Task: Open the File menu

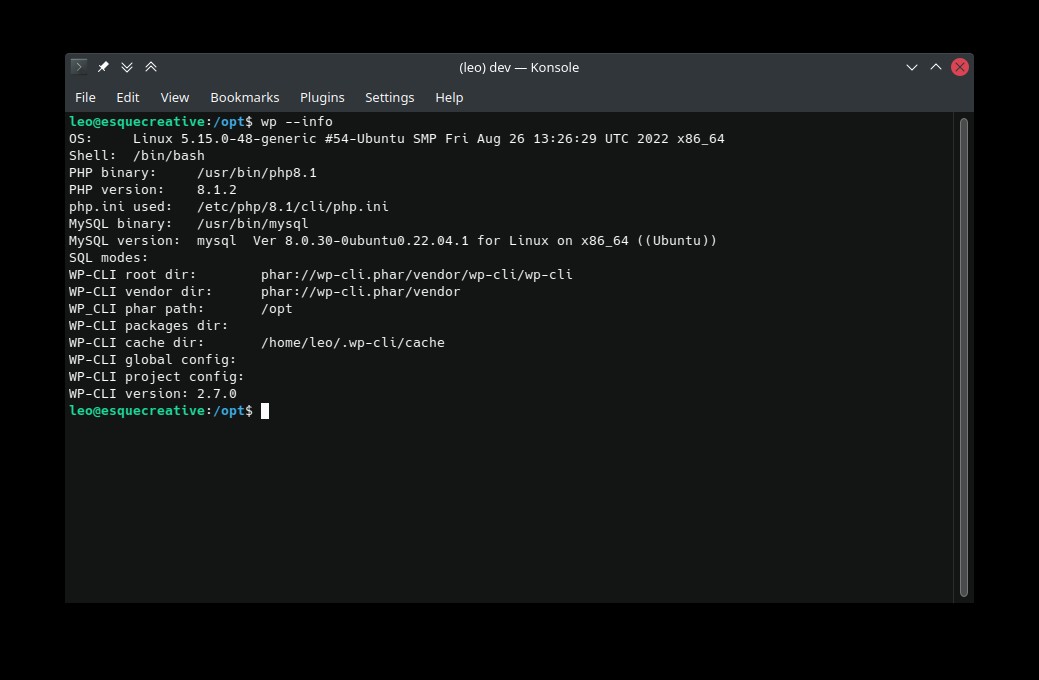Action: [x=85, y=97]
